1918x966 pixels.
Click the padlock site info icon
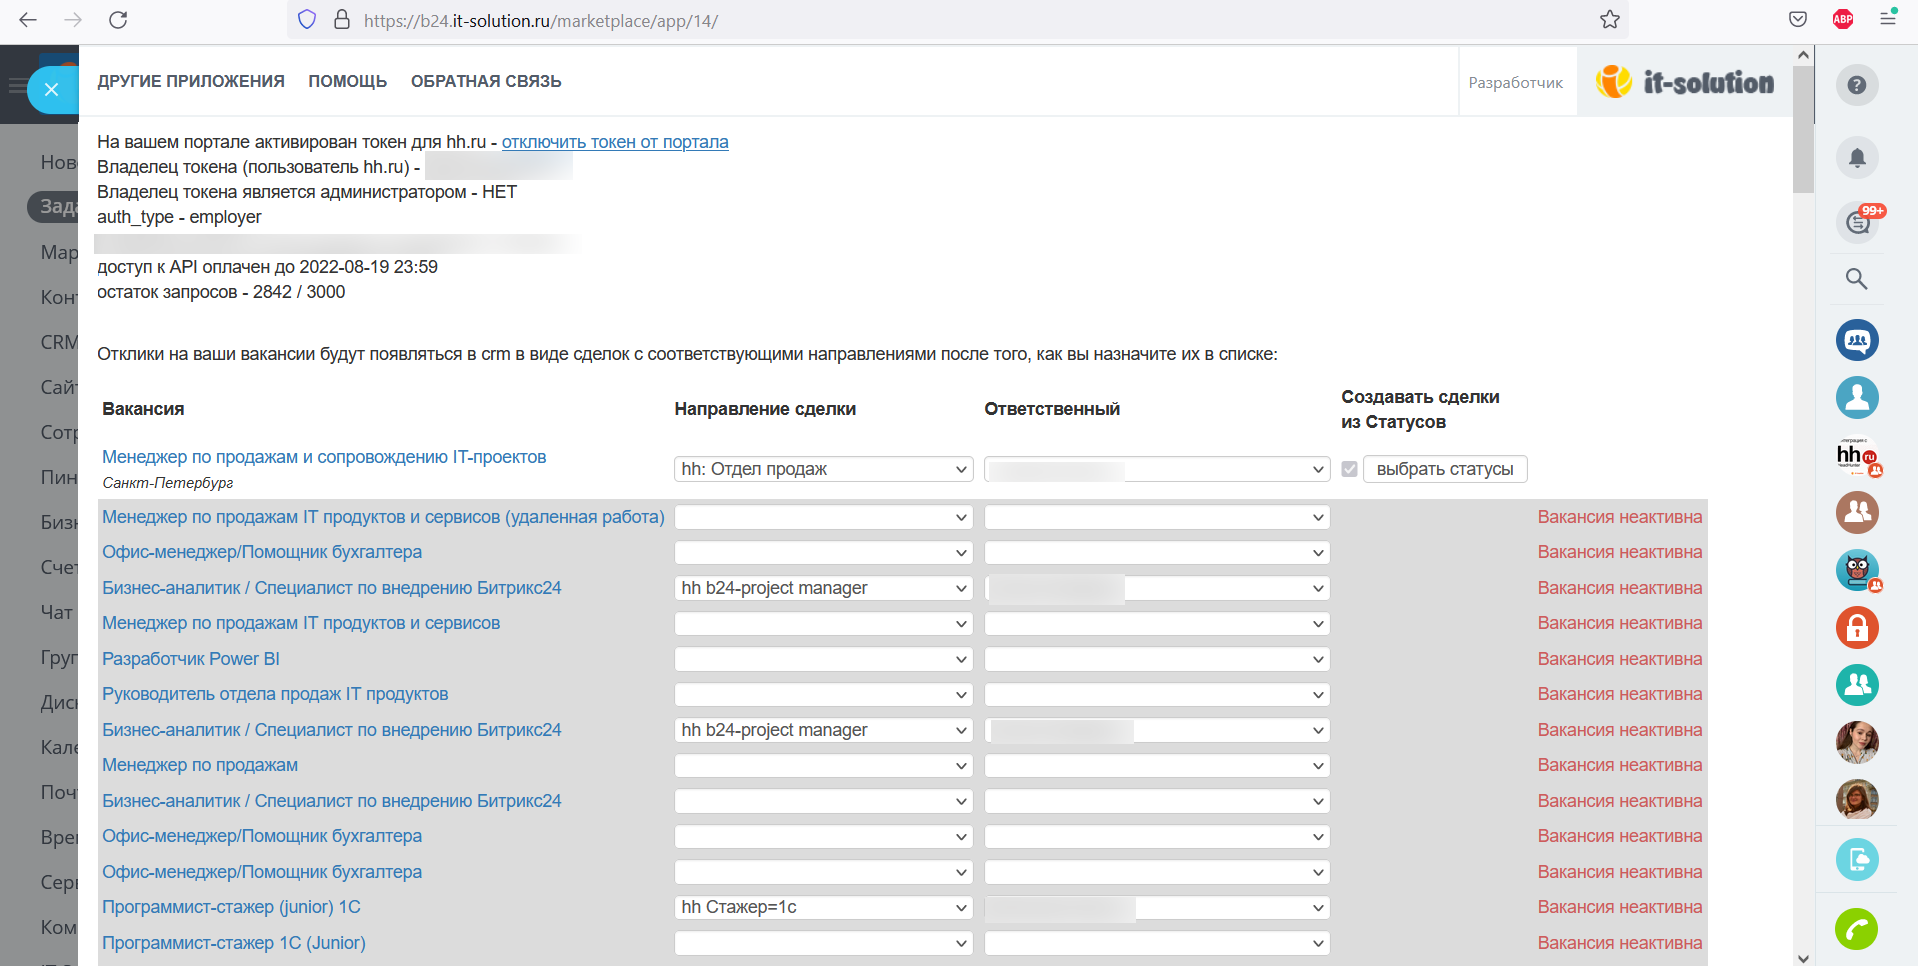(342, 20)
